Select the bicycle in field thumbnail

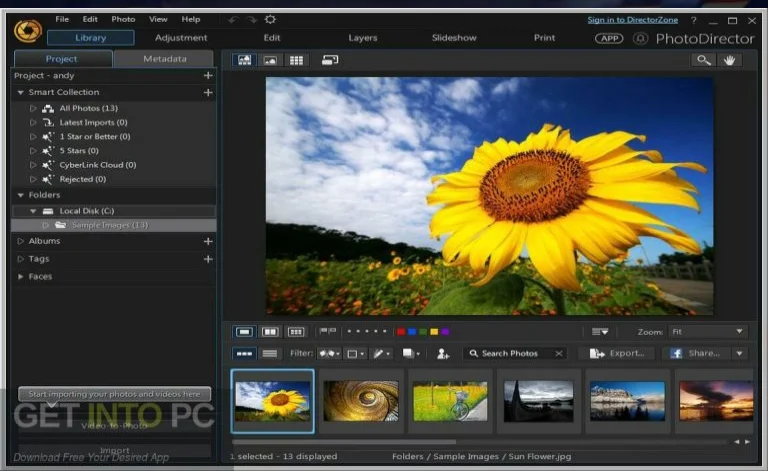[x=450, y=401]
